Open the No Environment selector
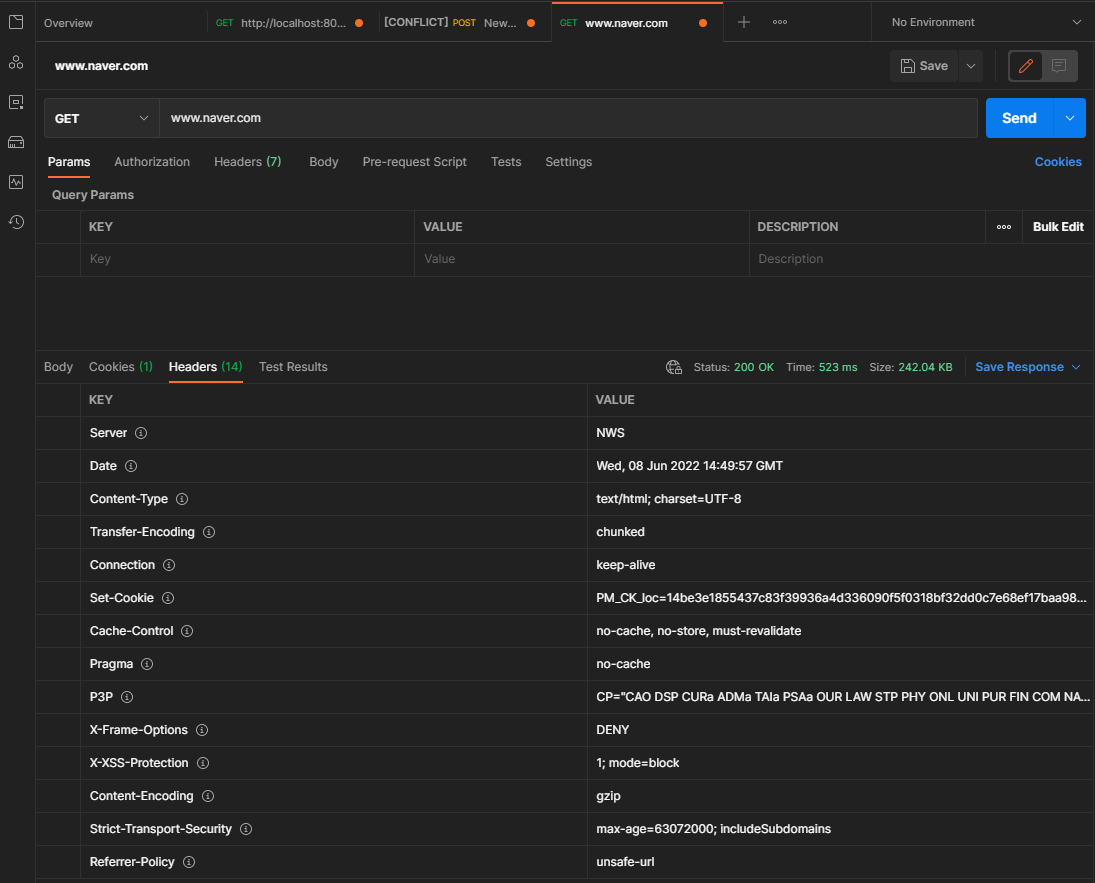 (x=985, y=22)
